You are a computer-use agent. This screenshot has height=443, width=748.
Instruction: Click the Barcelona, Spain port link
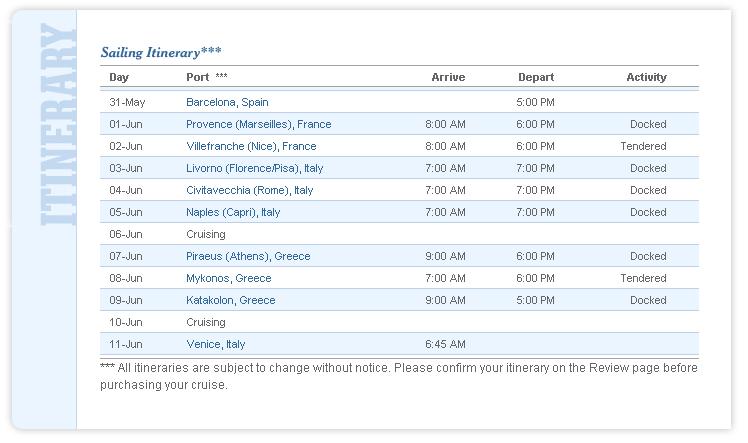point(227,102)
